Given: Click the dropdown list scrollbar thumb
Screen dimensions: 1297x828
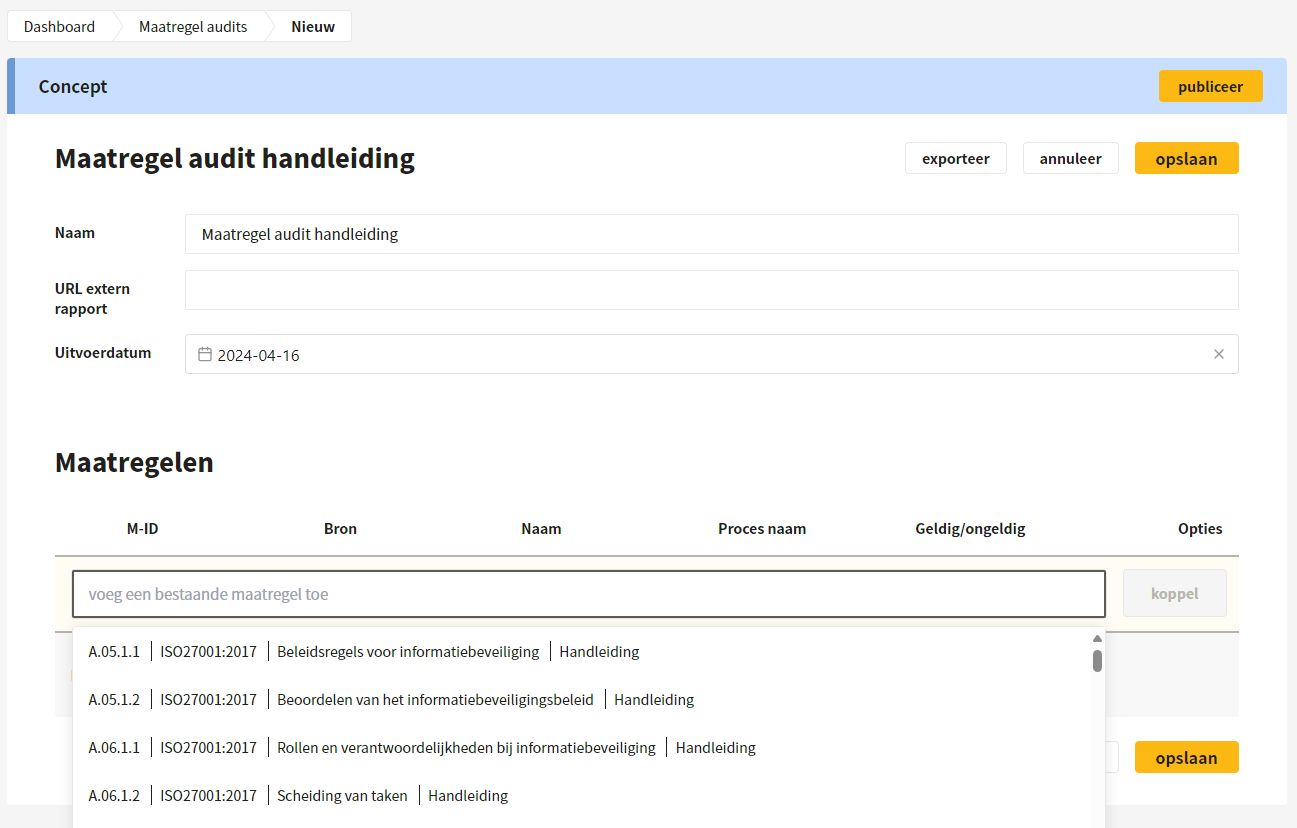Looking at the screenshot, I should [1097, 661].
